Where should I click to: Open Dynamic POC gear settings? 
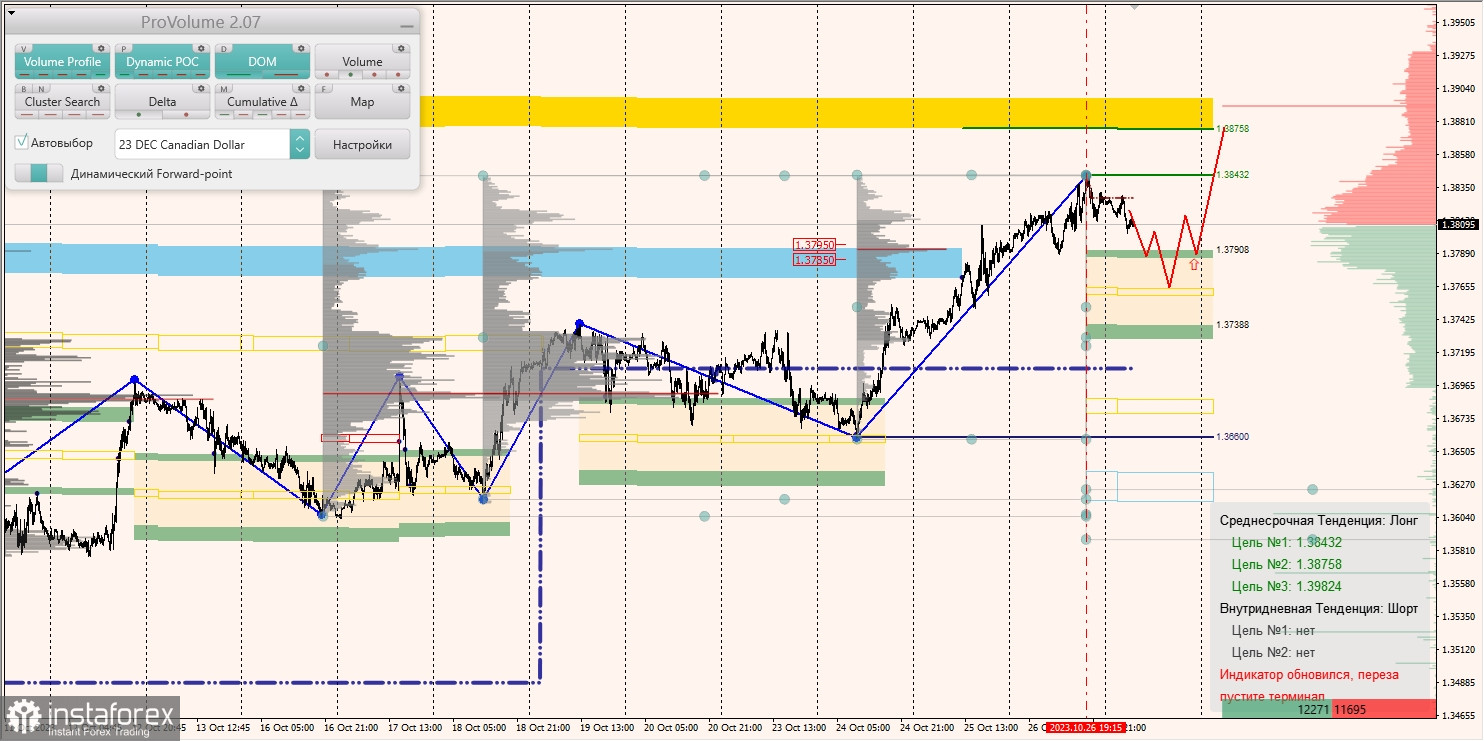200,48
